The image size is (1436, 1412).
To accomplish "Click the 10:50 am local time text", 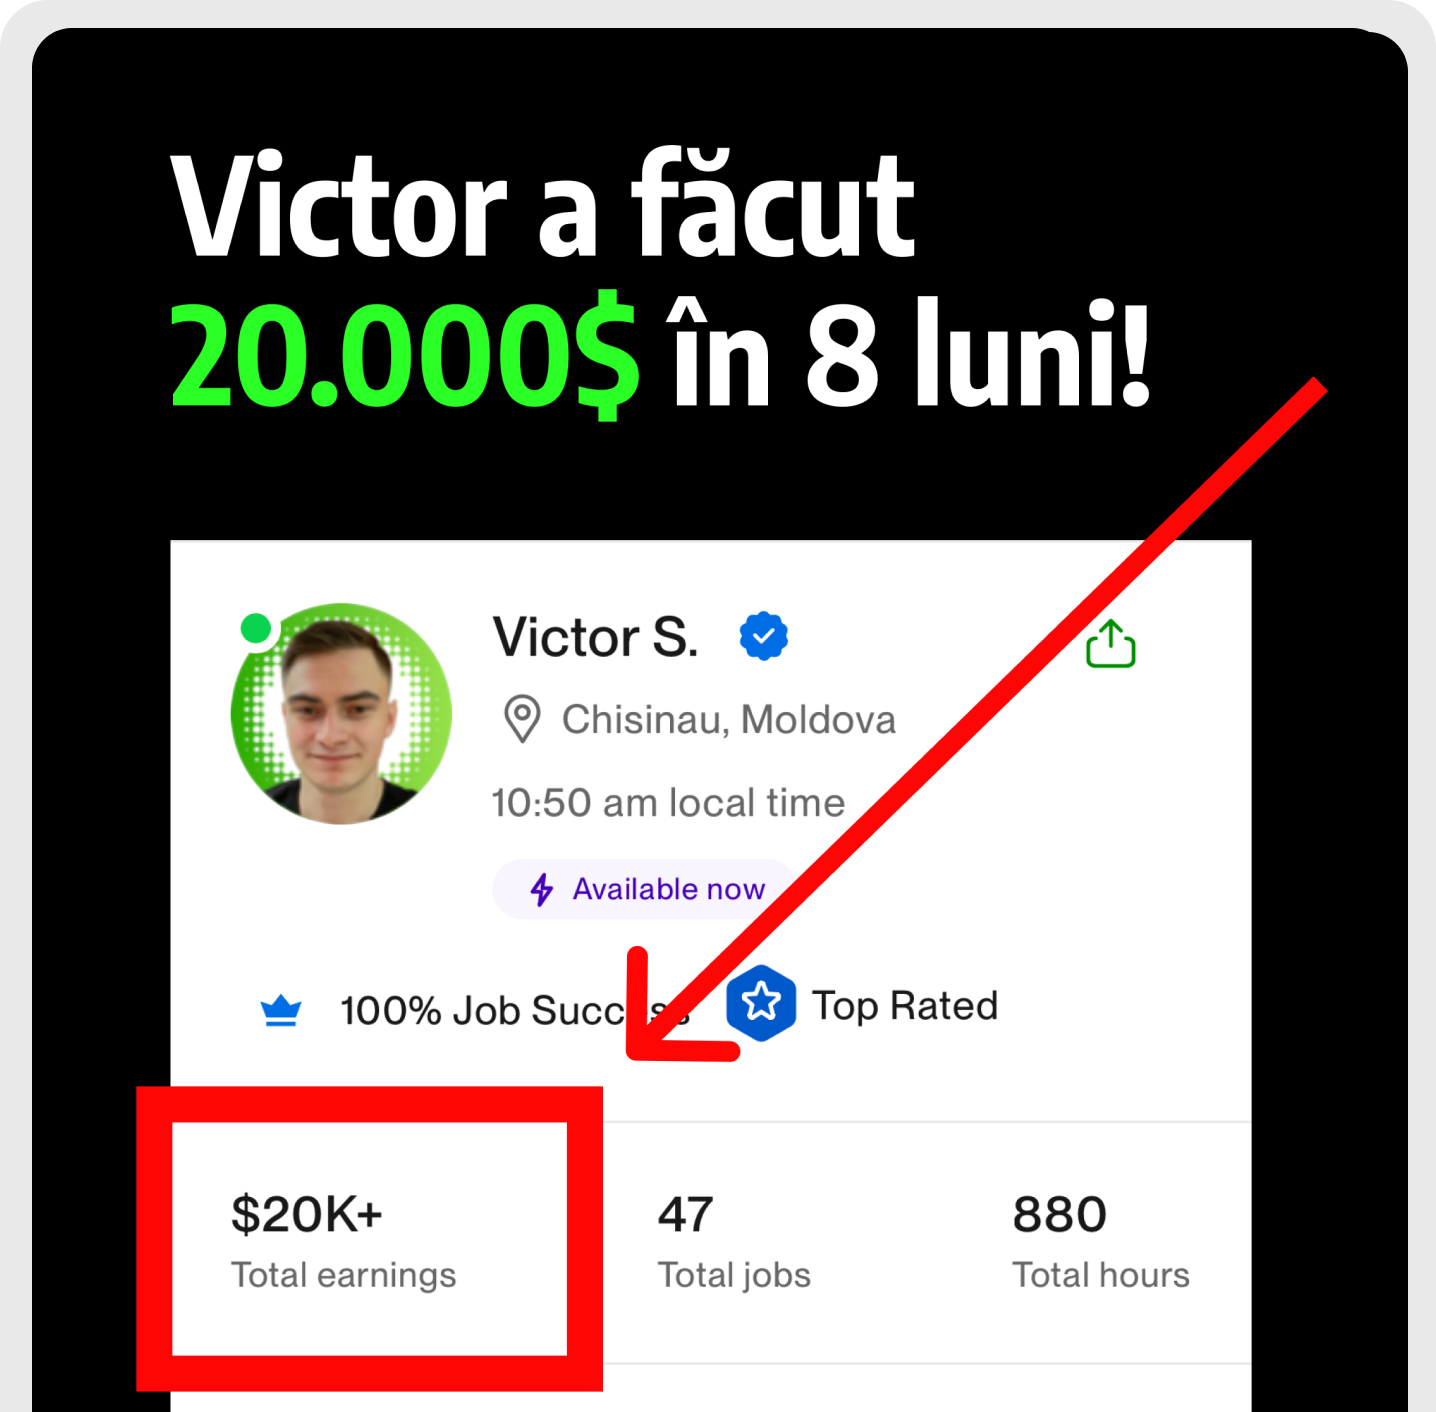I will click(668, 803).
